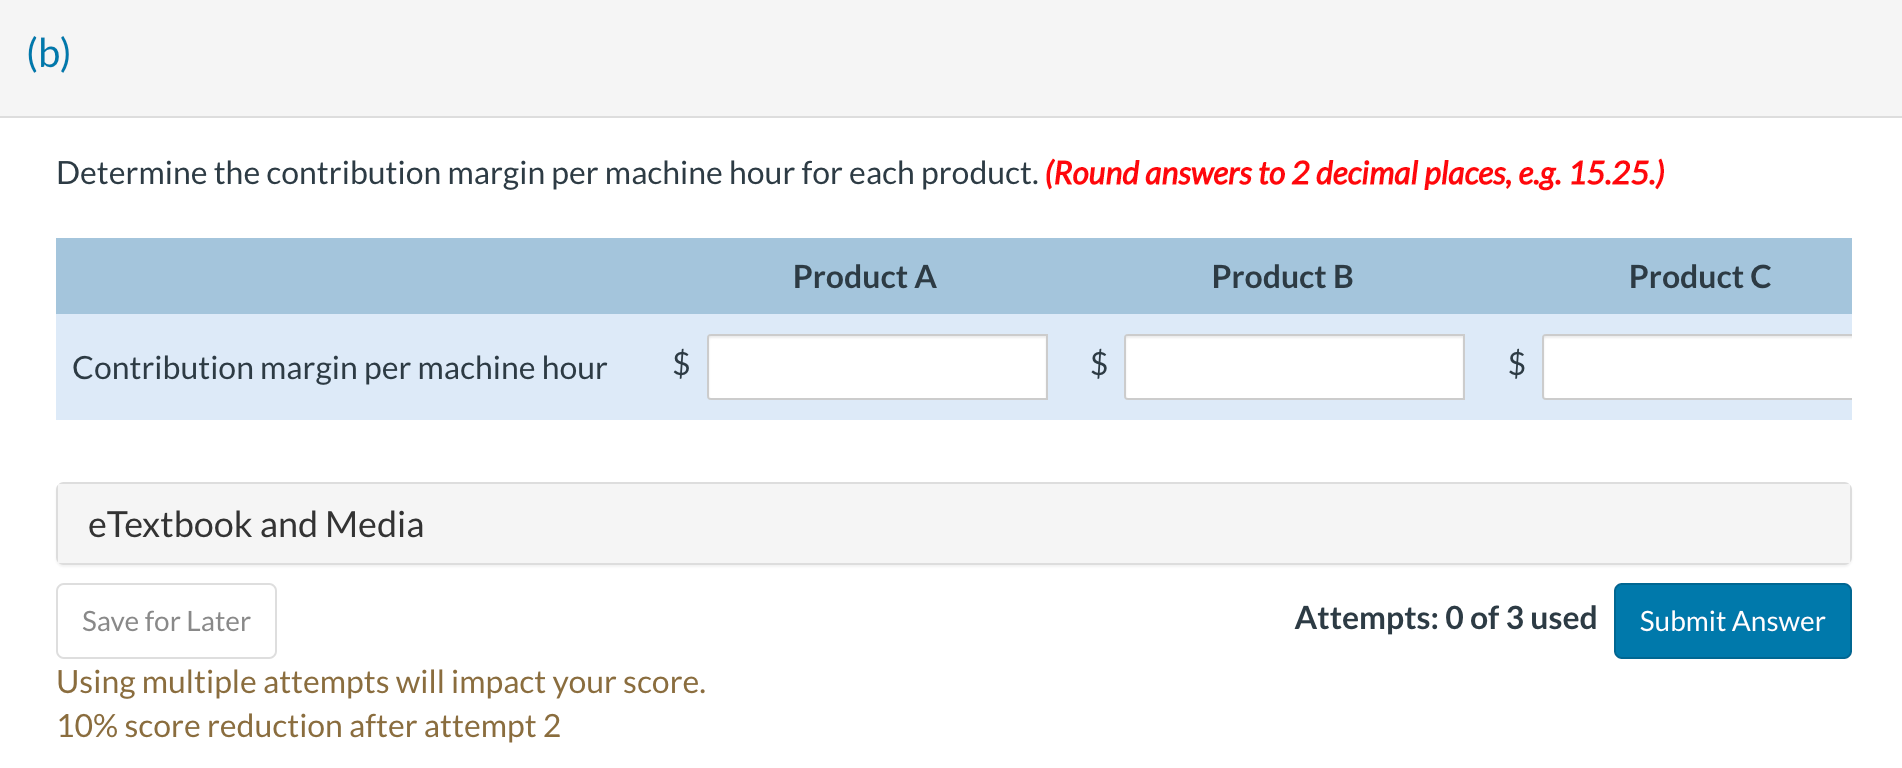Click the Product A contribution margin input field
This screenshot has width=1902, height=768.
tap(876, 367)
